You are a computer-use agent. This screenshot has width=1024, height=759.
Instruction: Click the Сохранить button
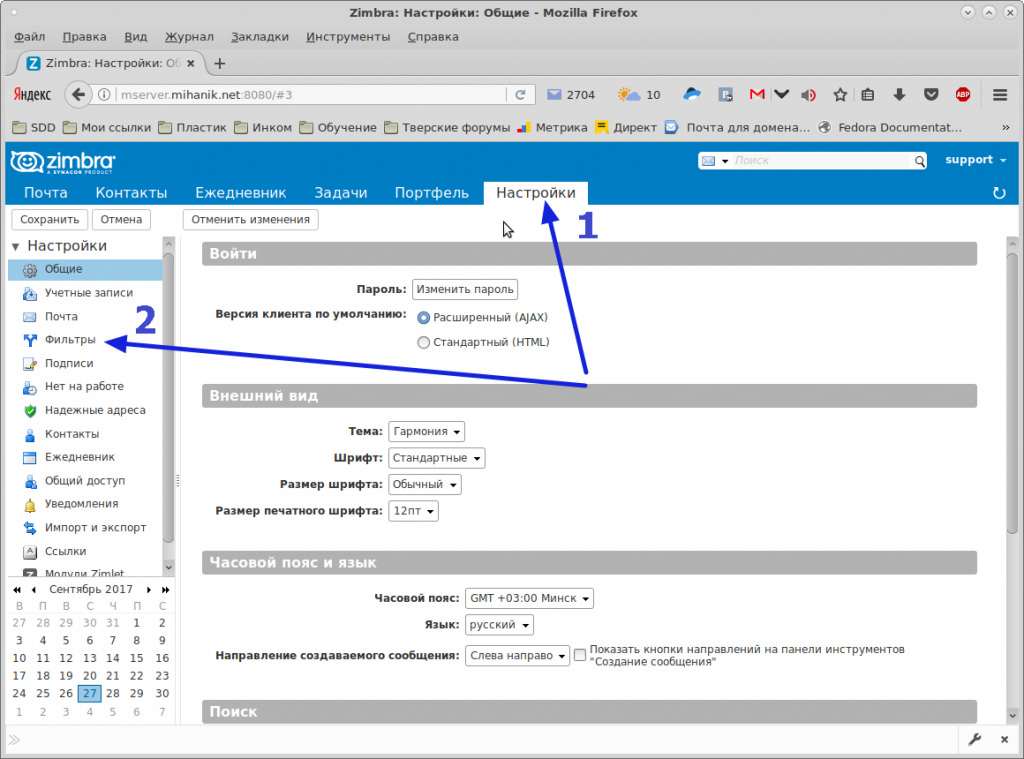click(50, 219)
